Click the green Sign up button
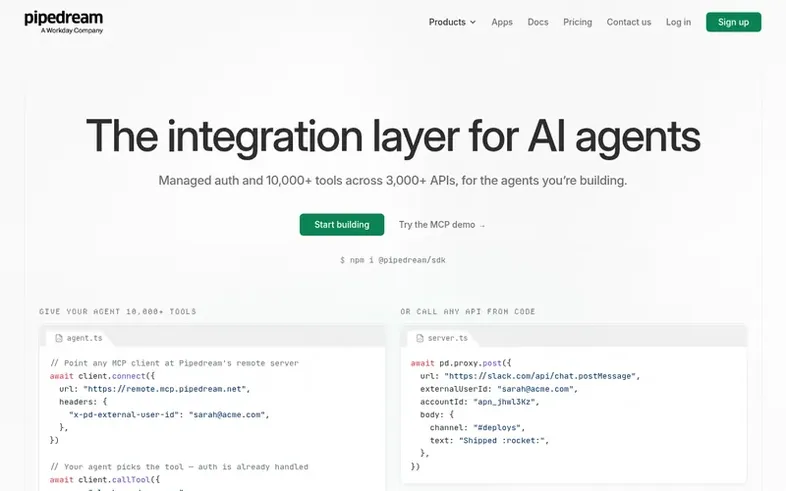Viewport: 786px width, 491px height. (x=733, y=22)
